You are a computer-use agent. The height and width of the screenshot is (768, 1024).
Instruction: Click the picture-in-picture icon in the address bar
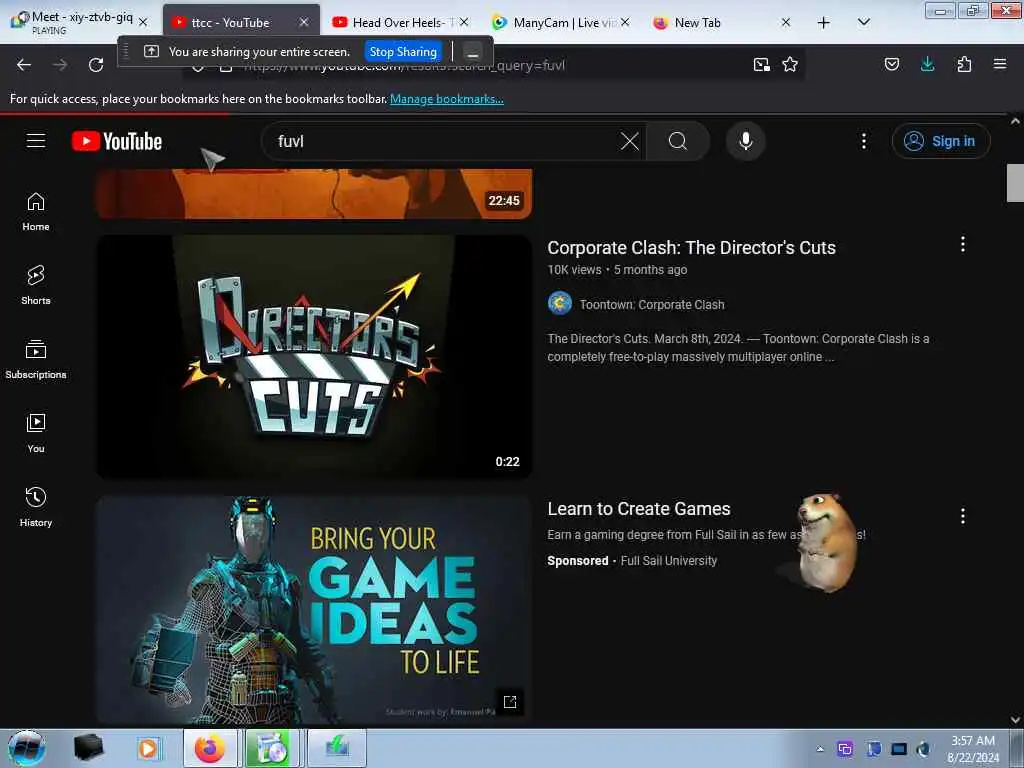tap(761, 64)
